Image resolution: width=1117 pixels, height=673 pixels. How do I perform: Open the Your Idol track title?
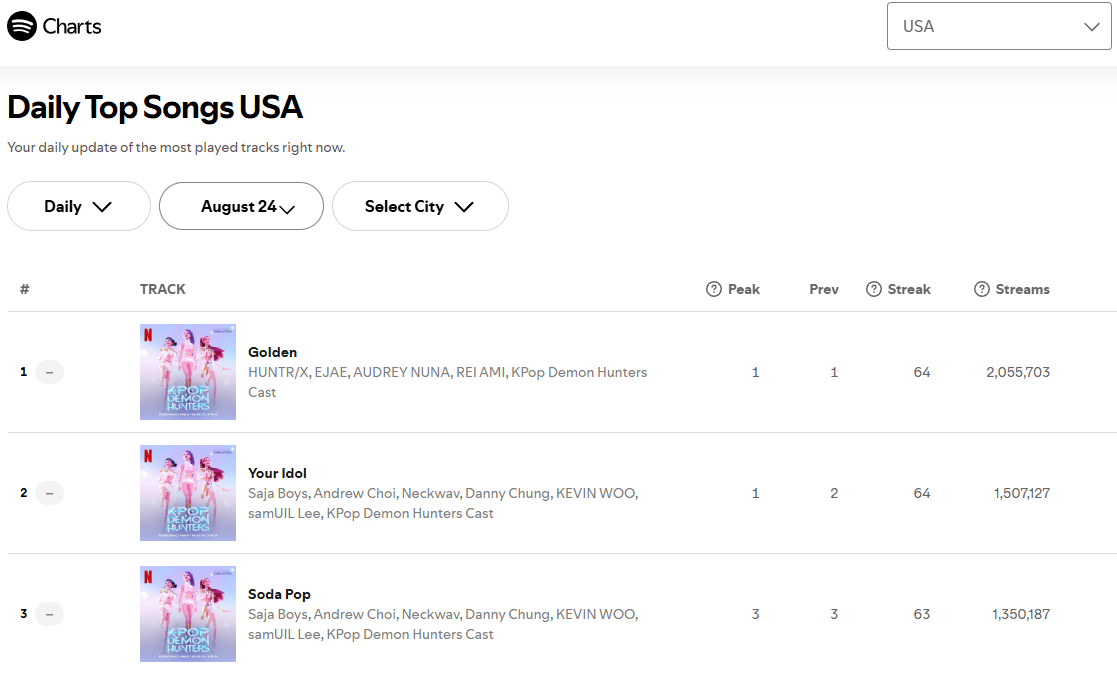(277, 473)
